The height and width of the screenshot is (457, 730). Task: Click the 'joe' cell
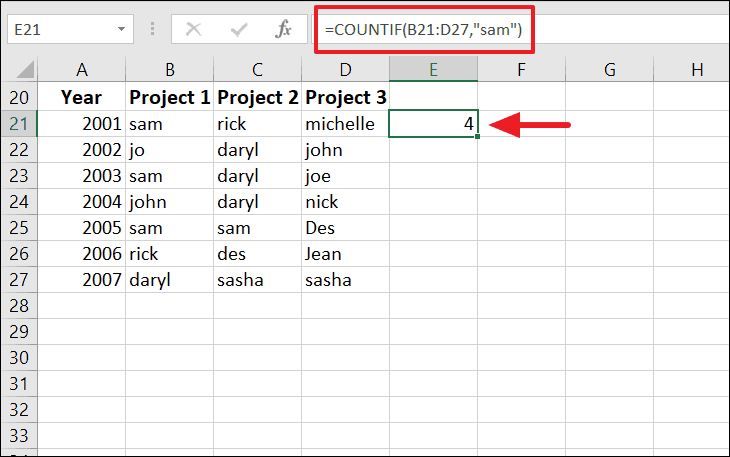pyautogui.click(x=345, y=175)
